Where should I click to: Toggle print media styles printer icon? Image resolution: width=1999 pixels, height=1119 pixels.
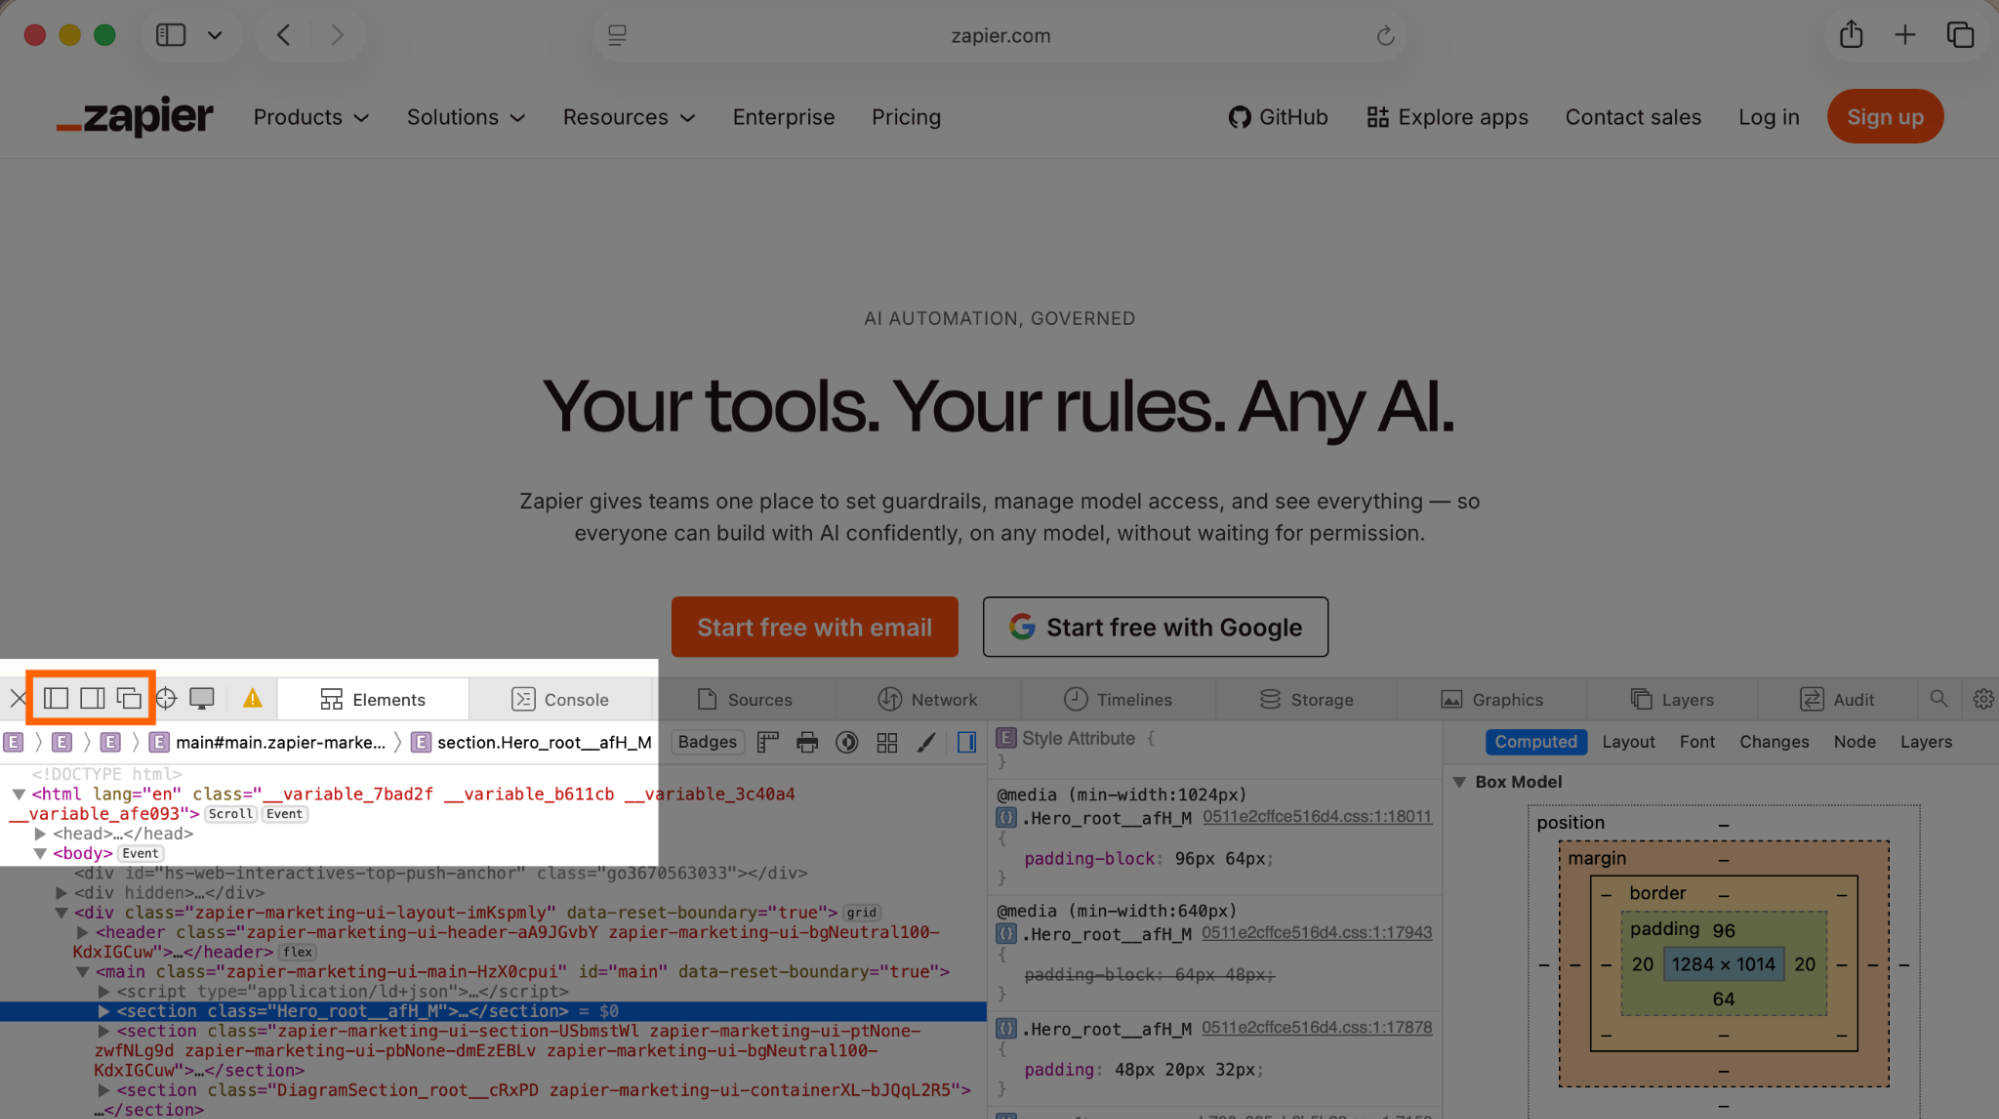[x=807, y=742]
